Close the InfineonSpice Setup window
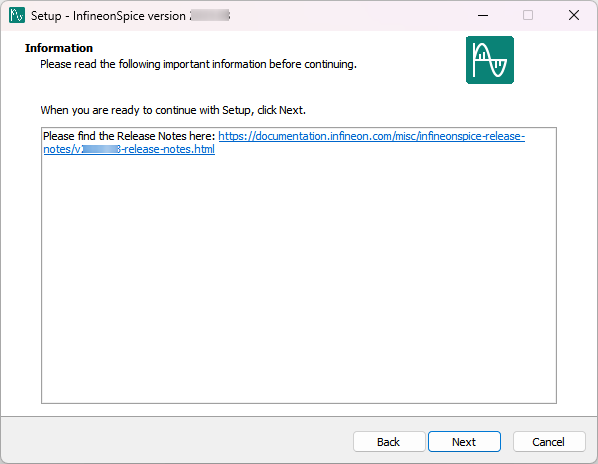598x464 pixels. pos(574,15)
